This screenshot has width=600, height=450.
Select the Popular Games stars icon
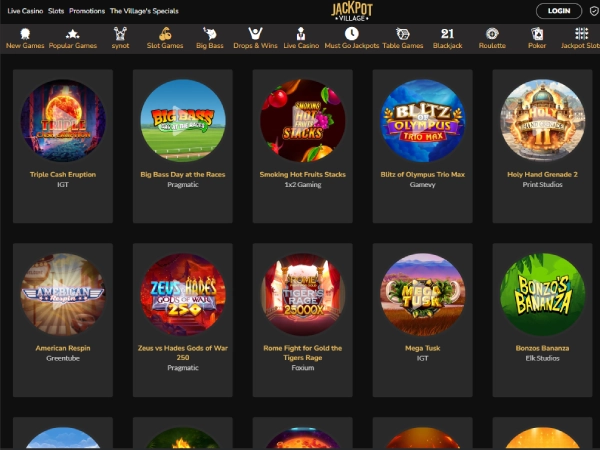(x=72, y=34)
